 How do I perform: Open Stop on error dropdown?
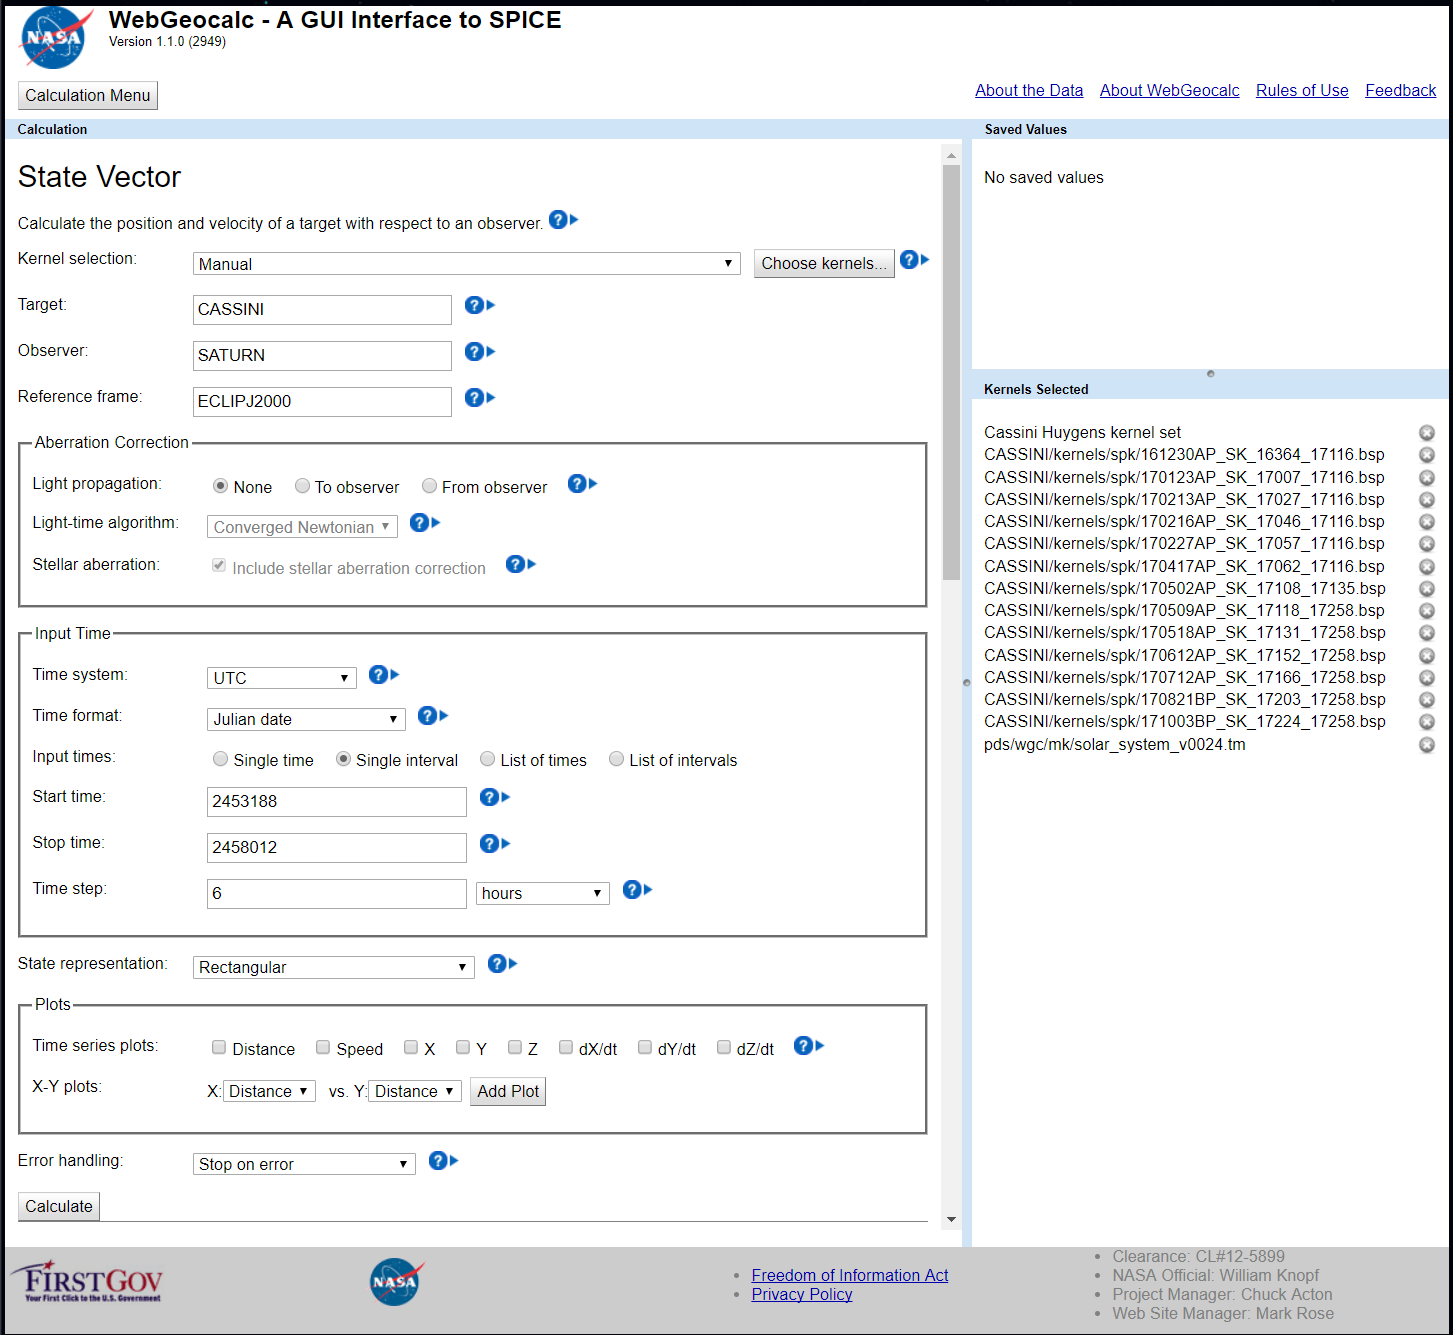coord(304,1164)
